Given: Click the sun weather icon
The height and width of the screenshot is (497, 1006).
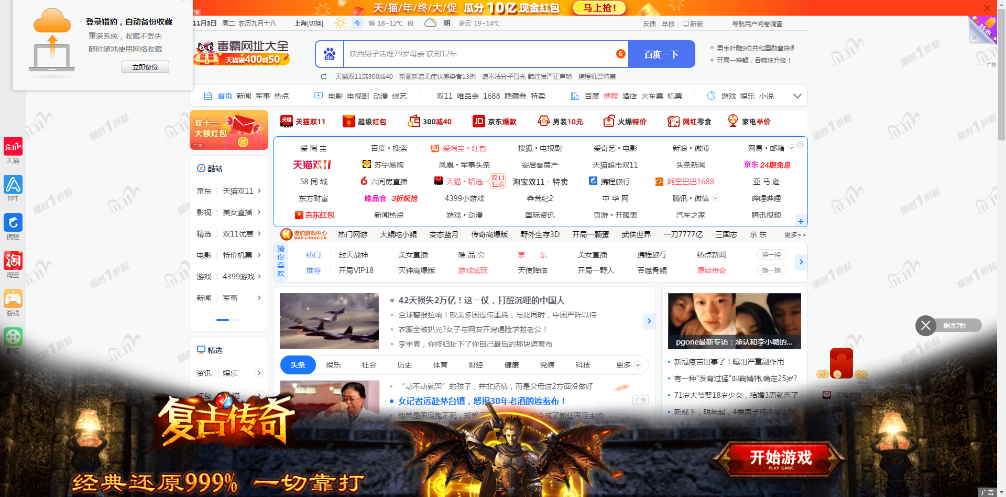Looking at the screenshot, I should (340, 24).
